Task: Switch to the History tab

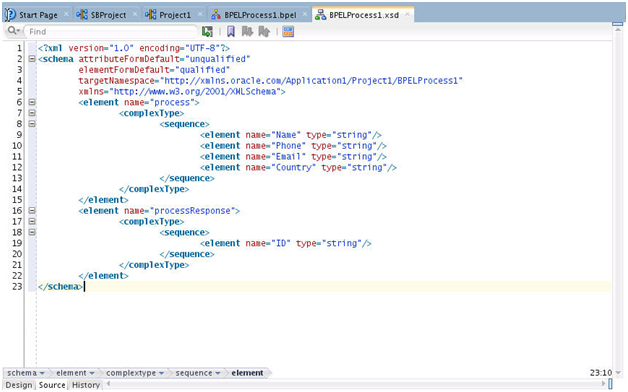Action: coord(86,385)
